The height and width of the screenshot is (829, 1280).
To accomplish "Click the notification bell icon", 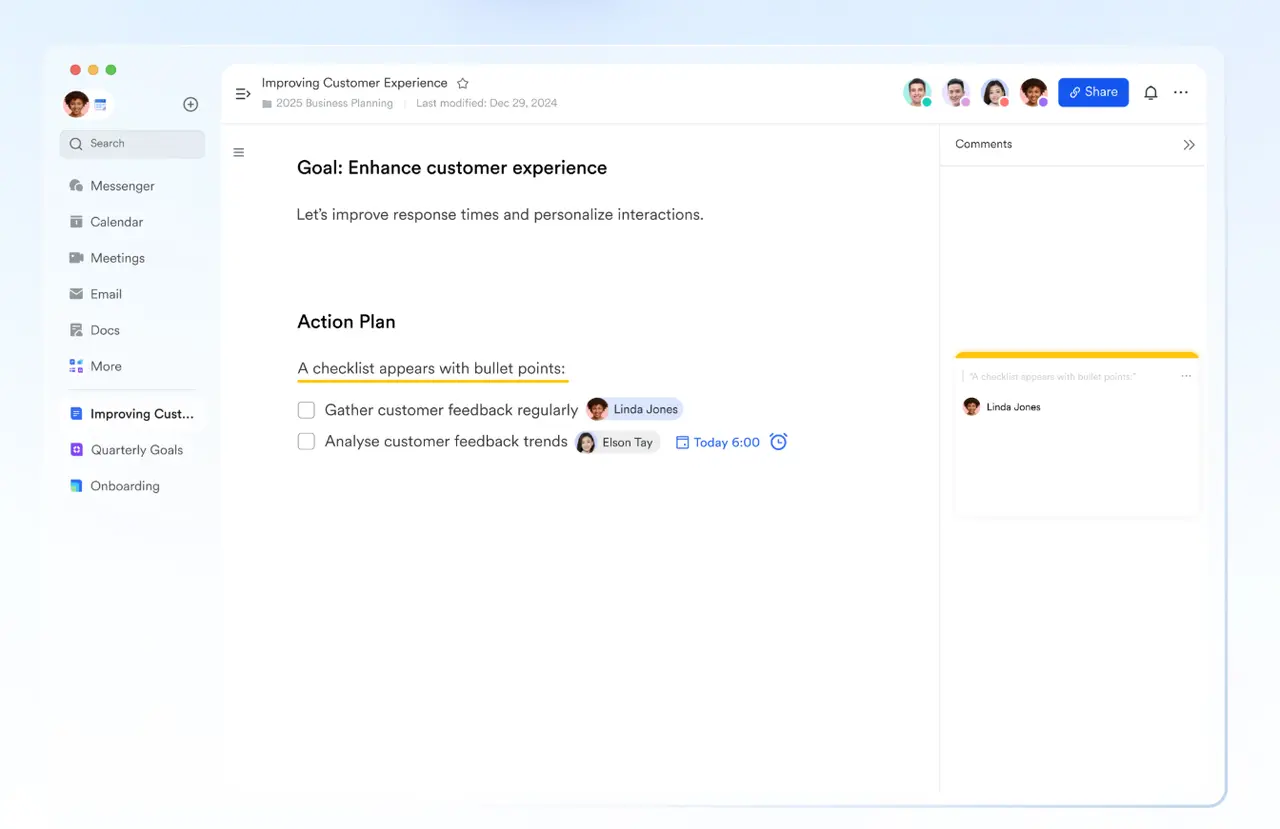I will click(x=1150, y=93).
